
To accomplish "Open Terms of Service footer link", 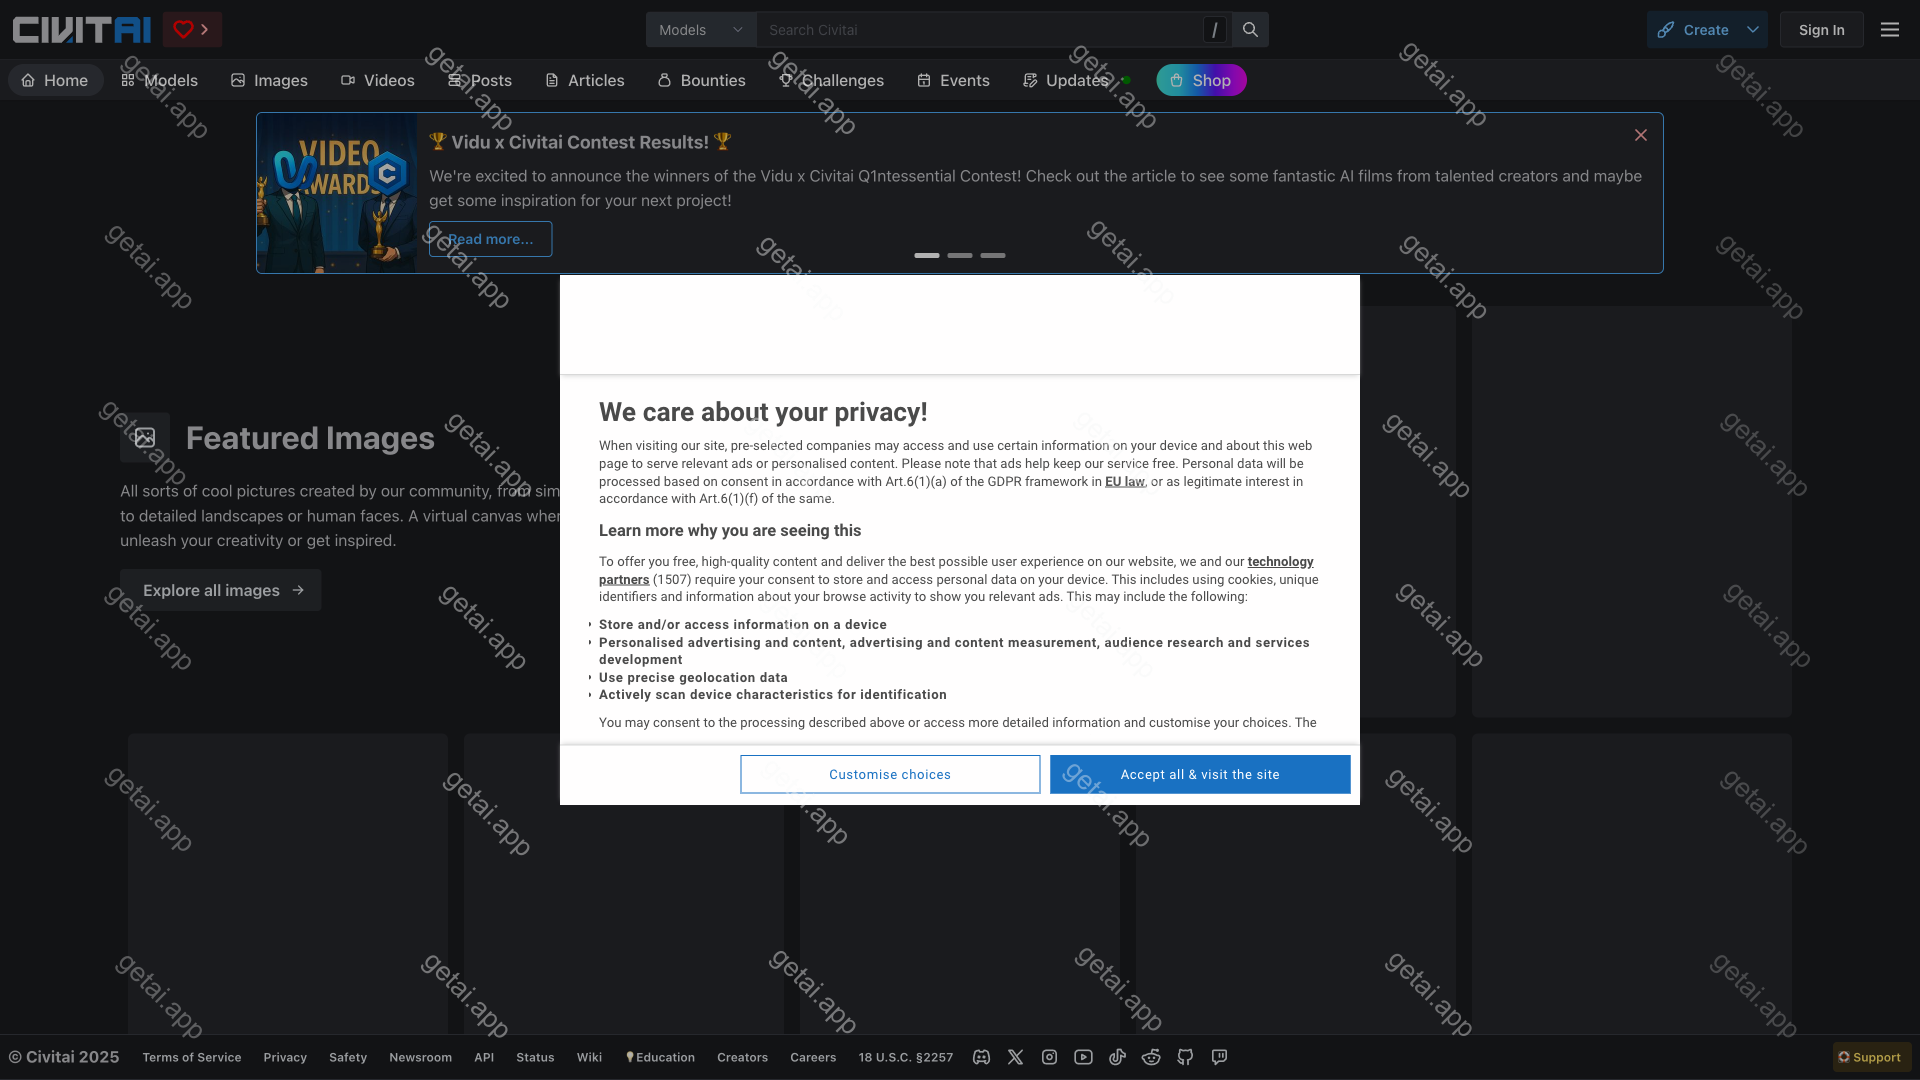I will tap(192, 1057).
